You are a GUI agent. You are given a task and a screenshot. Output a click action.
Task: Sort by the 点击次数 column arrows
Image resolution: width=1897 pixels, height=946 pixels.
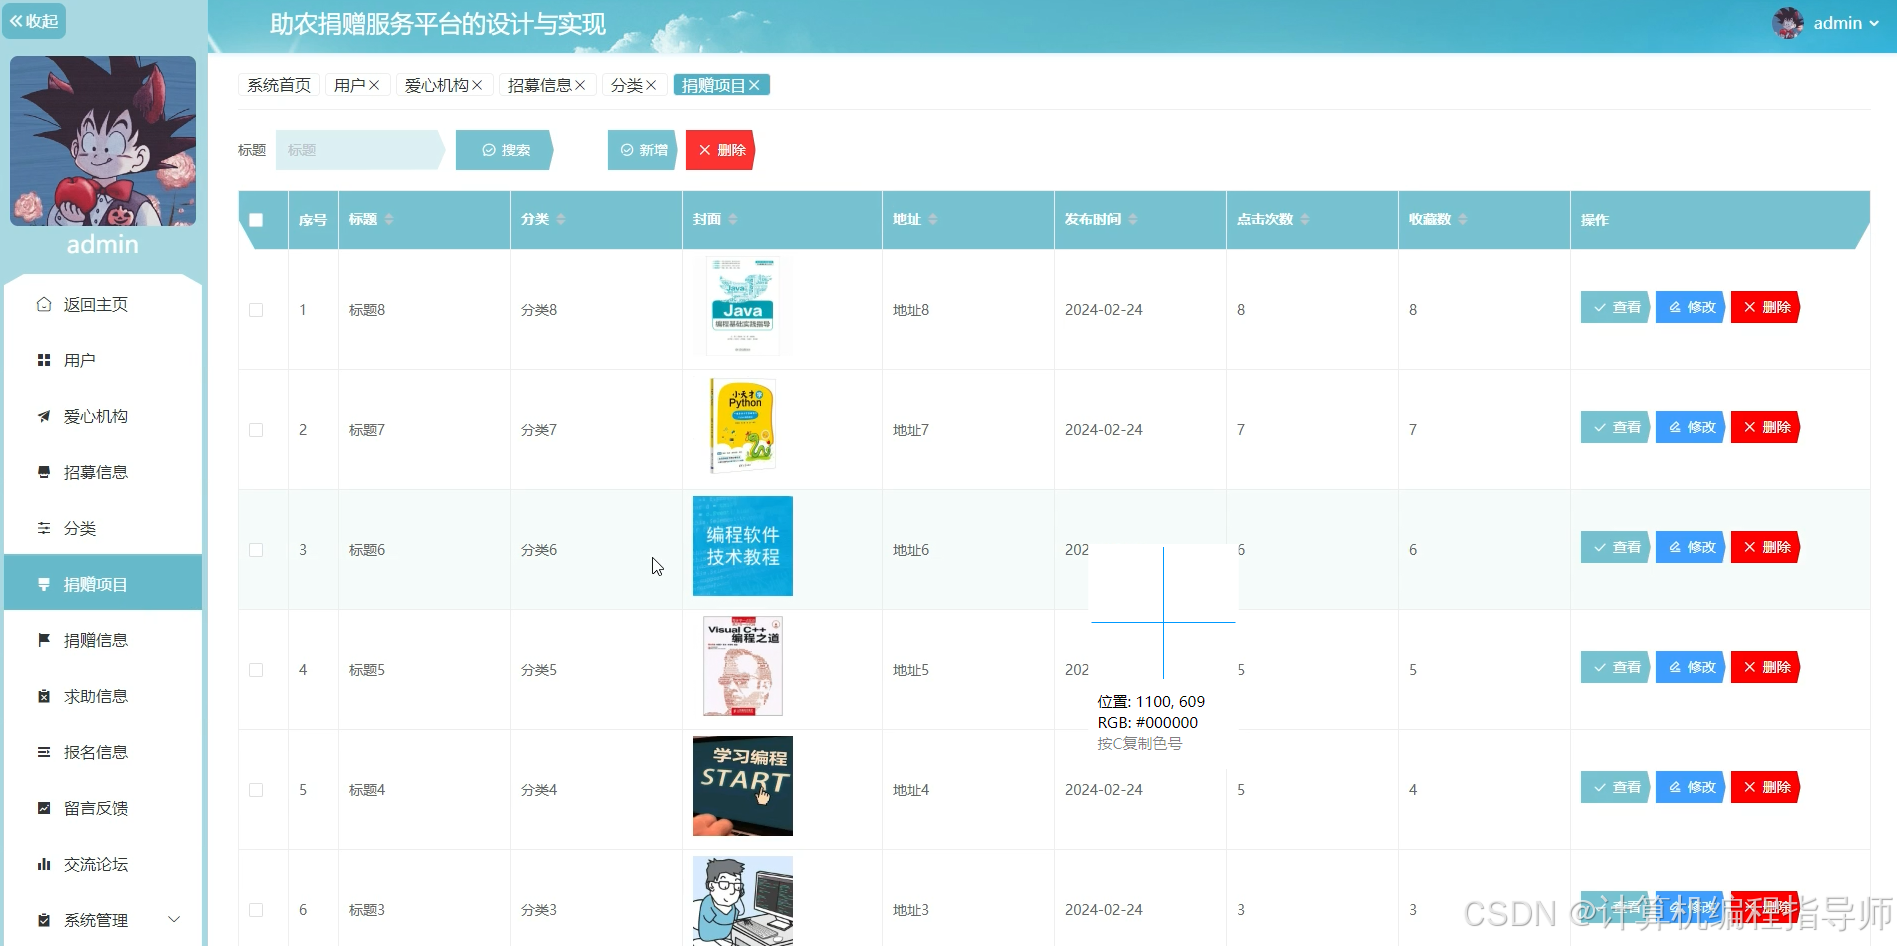(1305, 219)
